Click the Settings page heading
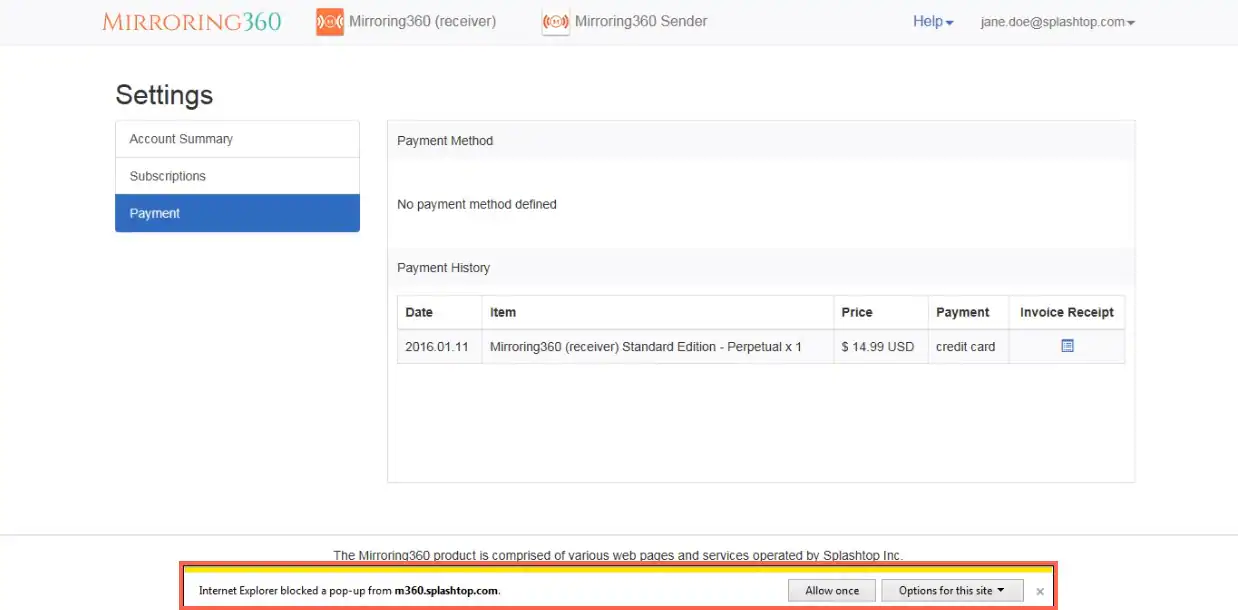 point(164,95)
